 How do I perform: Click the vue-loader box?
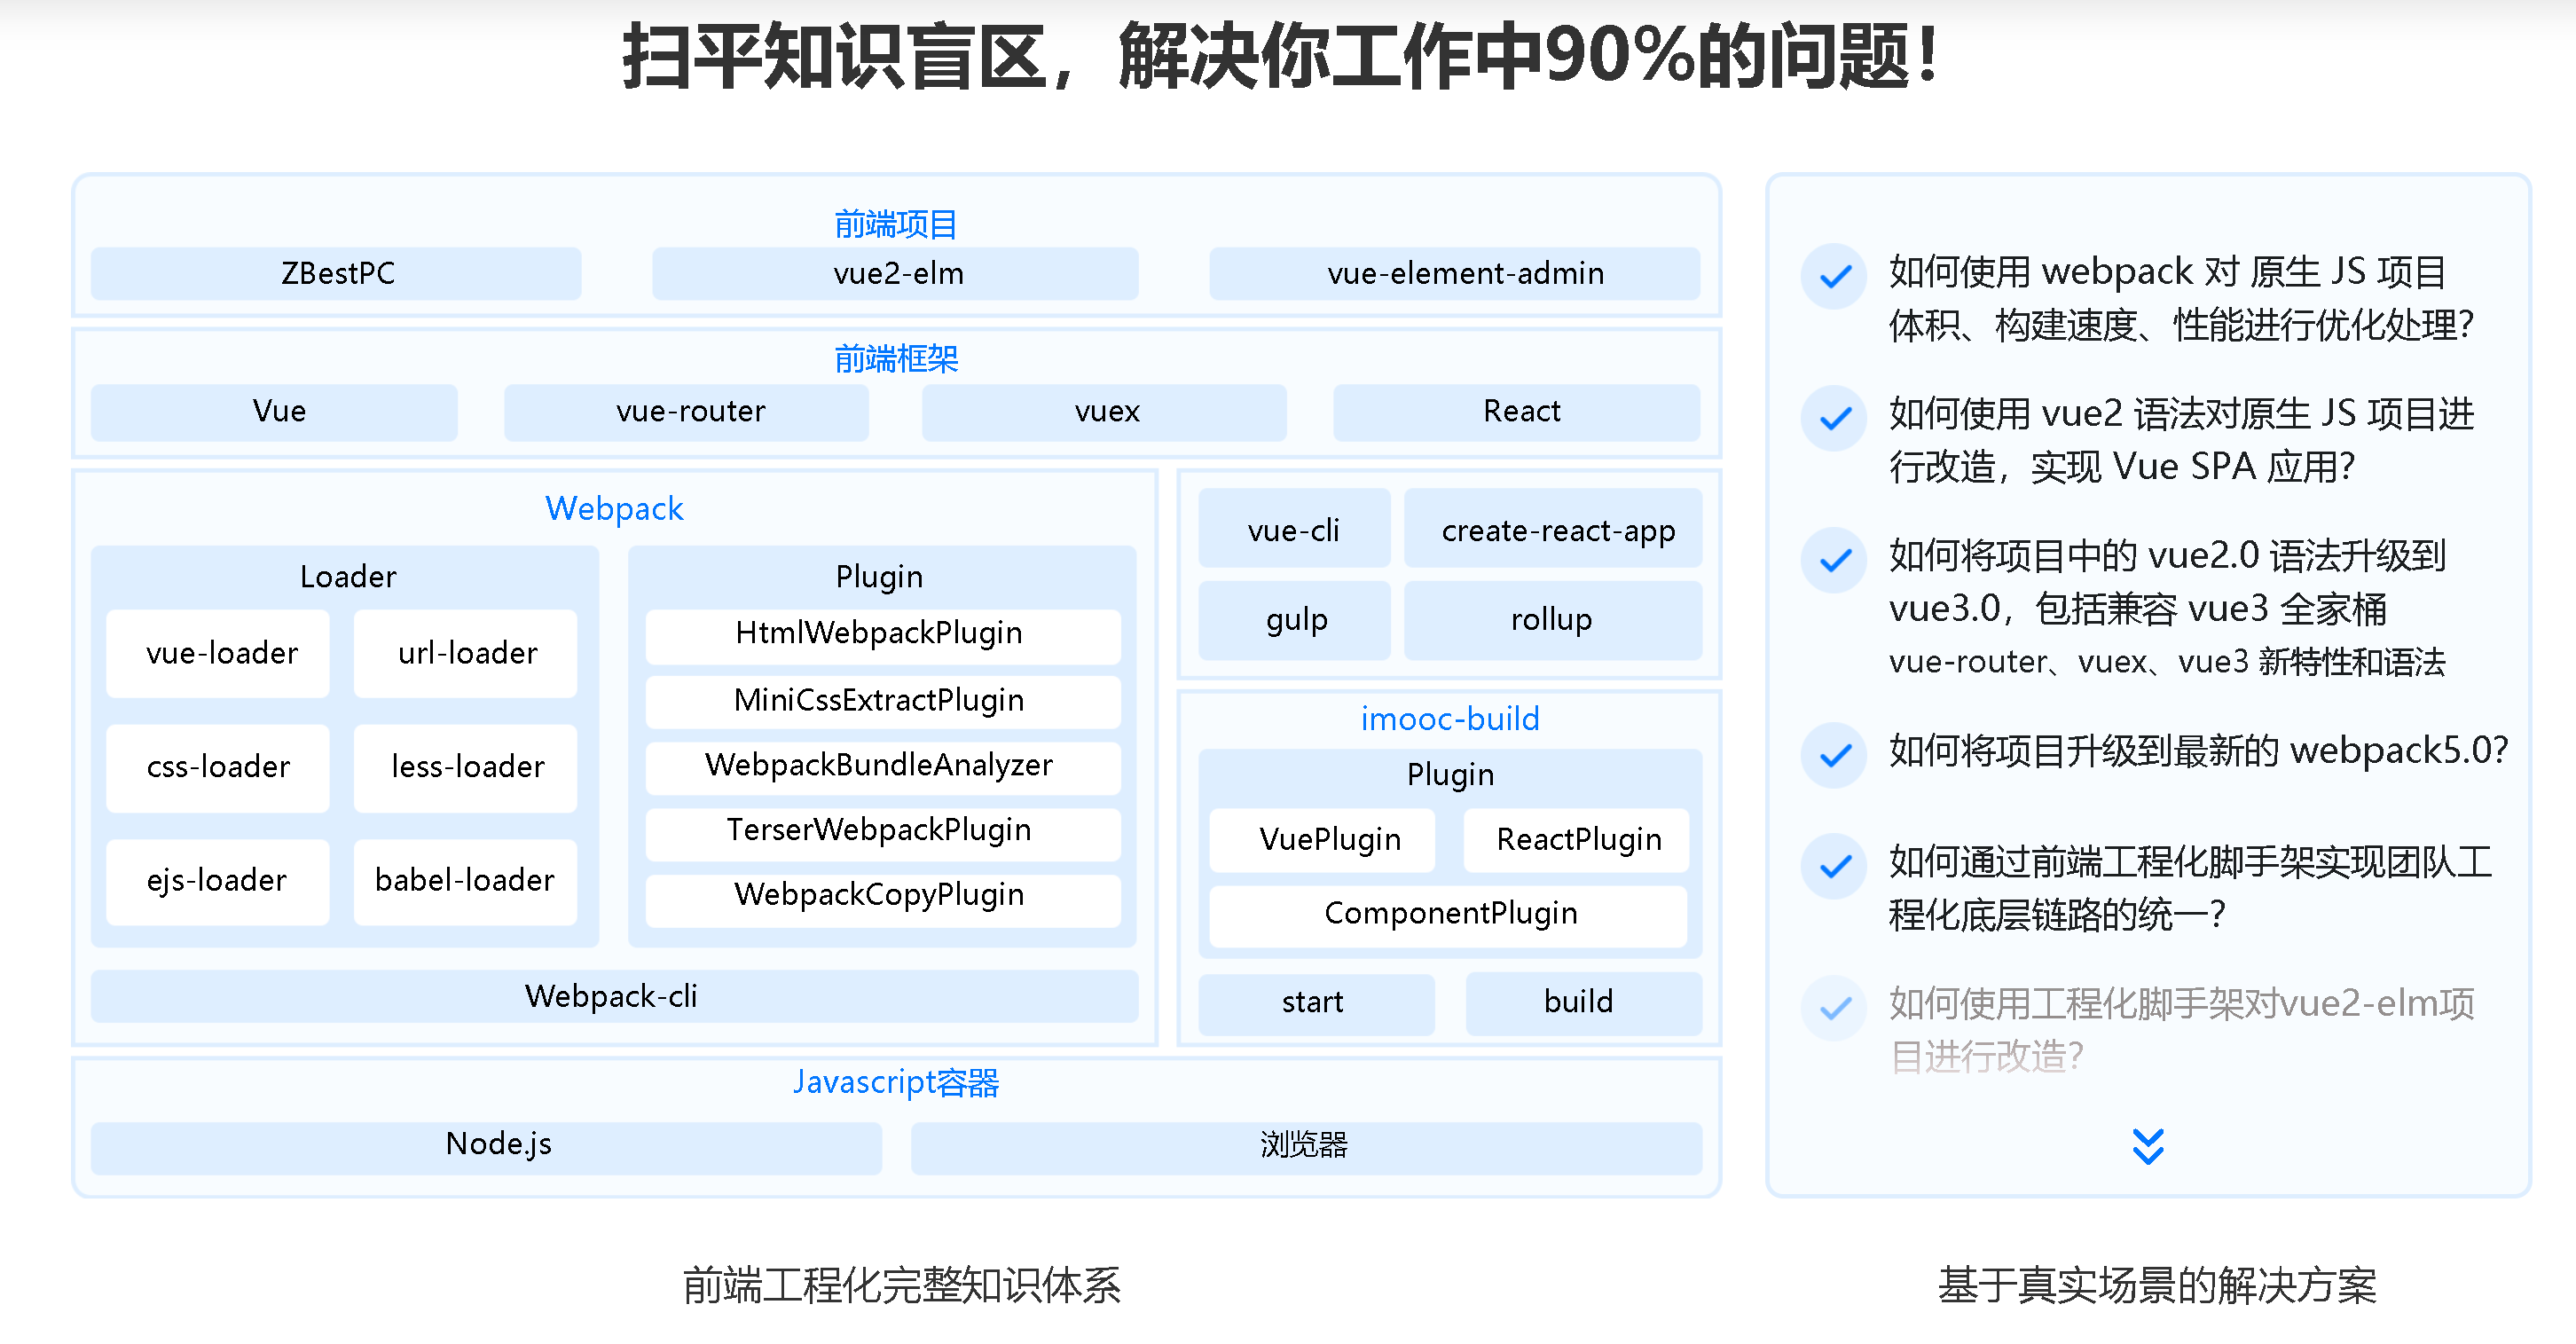218,654
